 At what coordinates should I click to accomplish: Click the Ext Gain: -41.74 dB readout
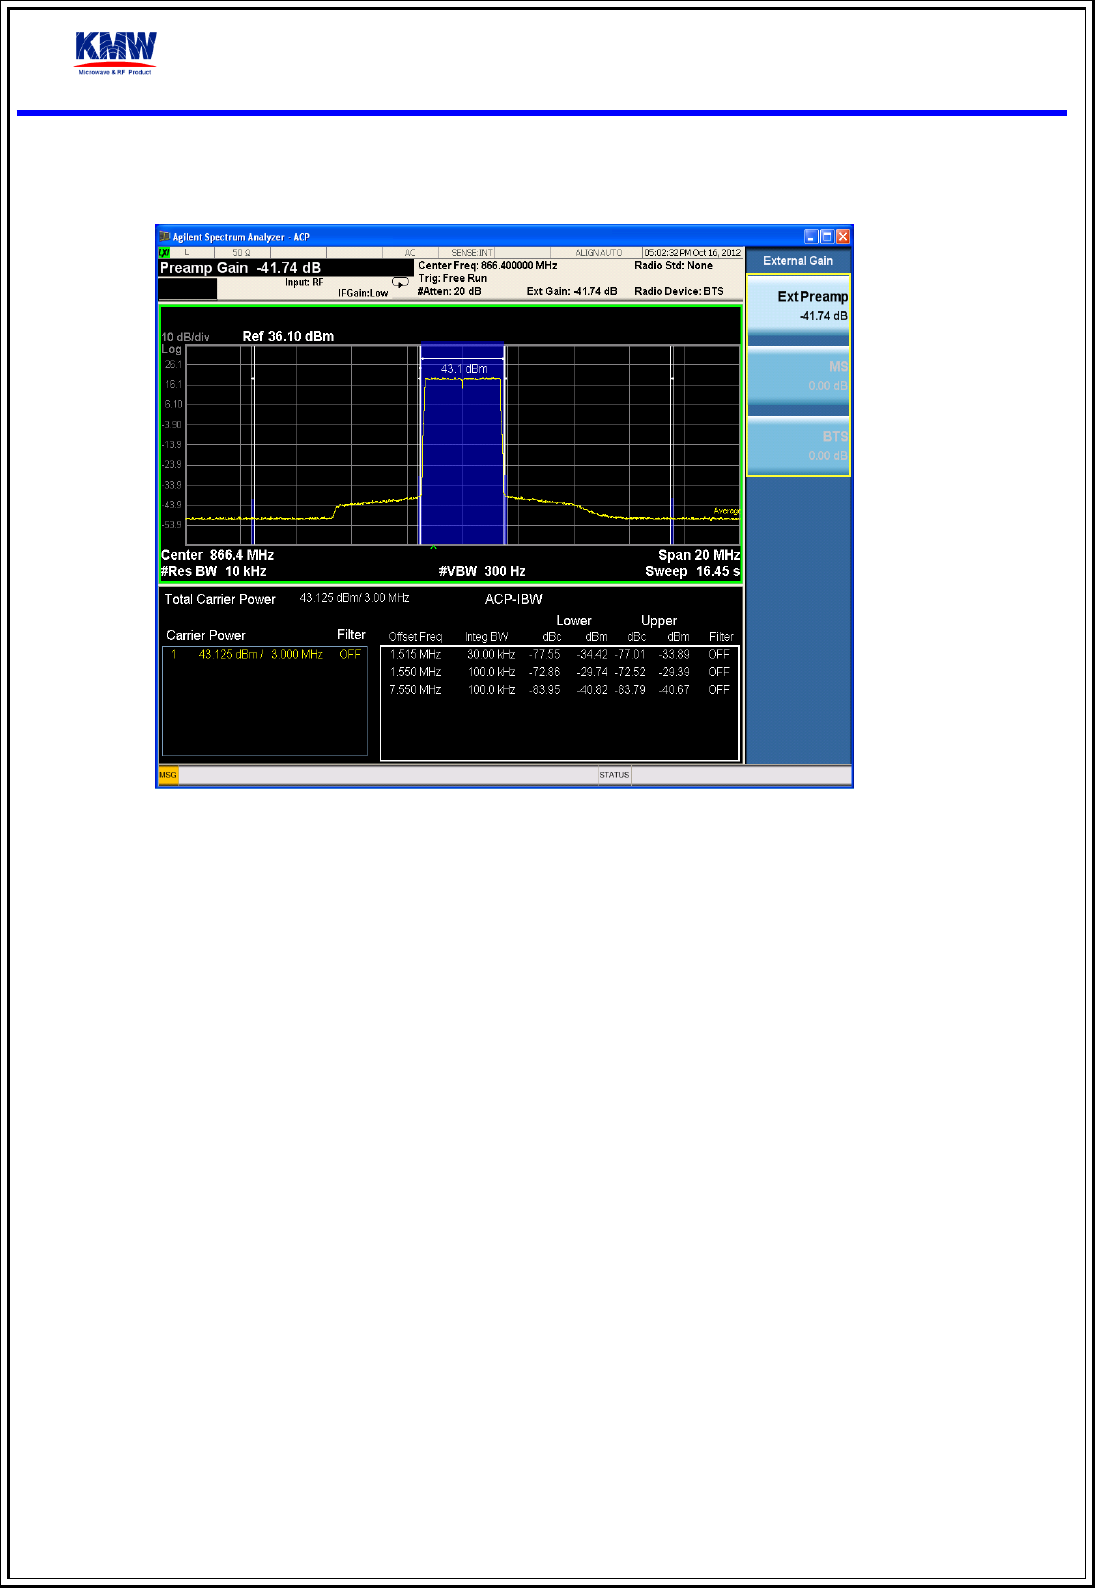[x=572, y=292]
